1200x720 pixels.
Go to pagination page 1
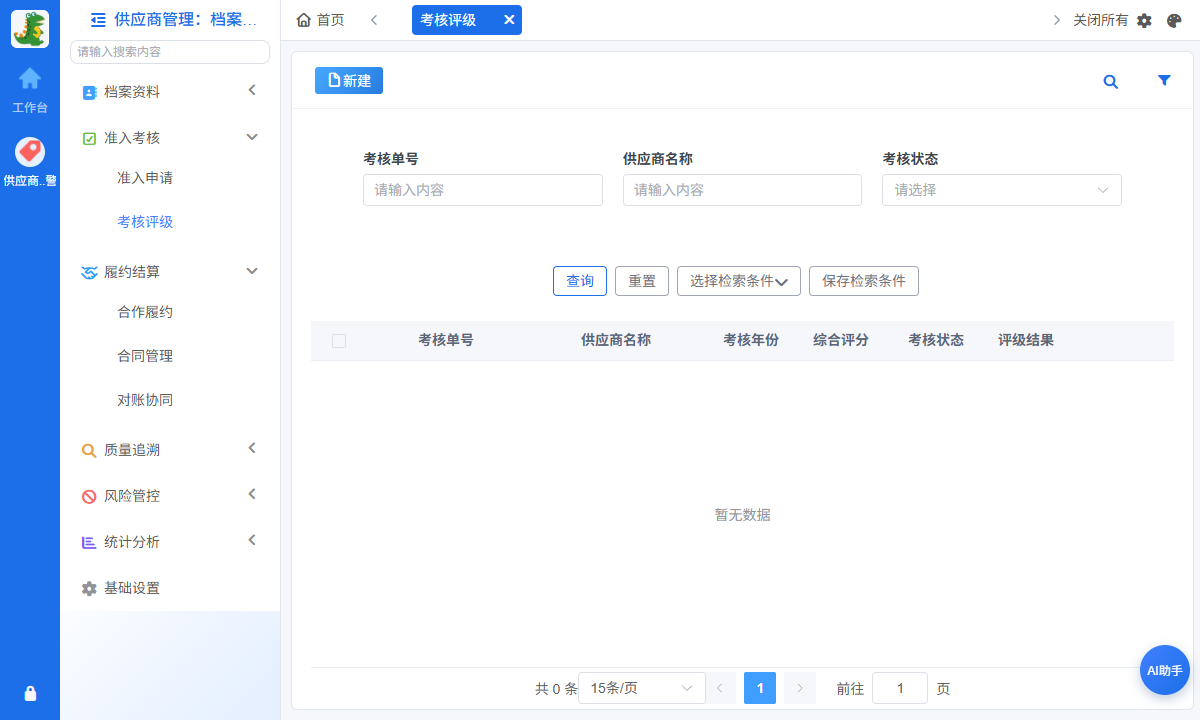[760, 688]
